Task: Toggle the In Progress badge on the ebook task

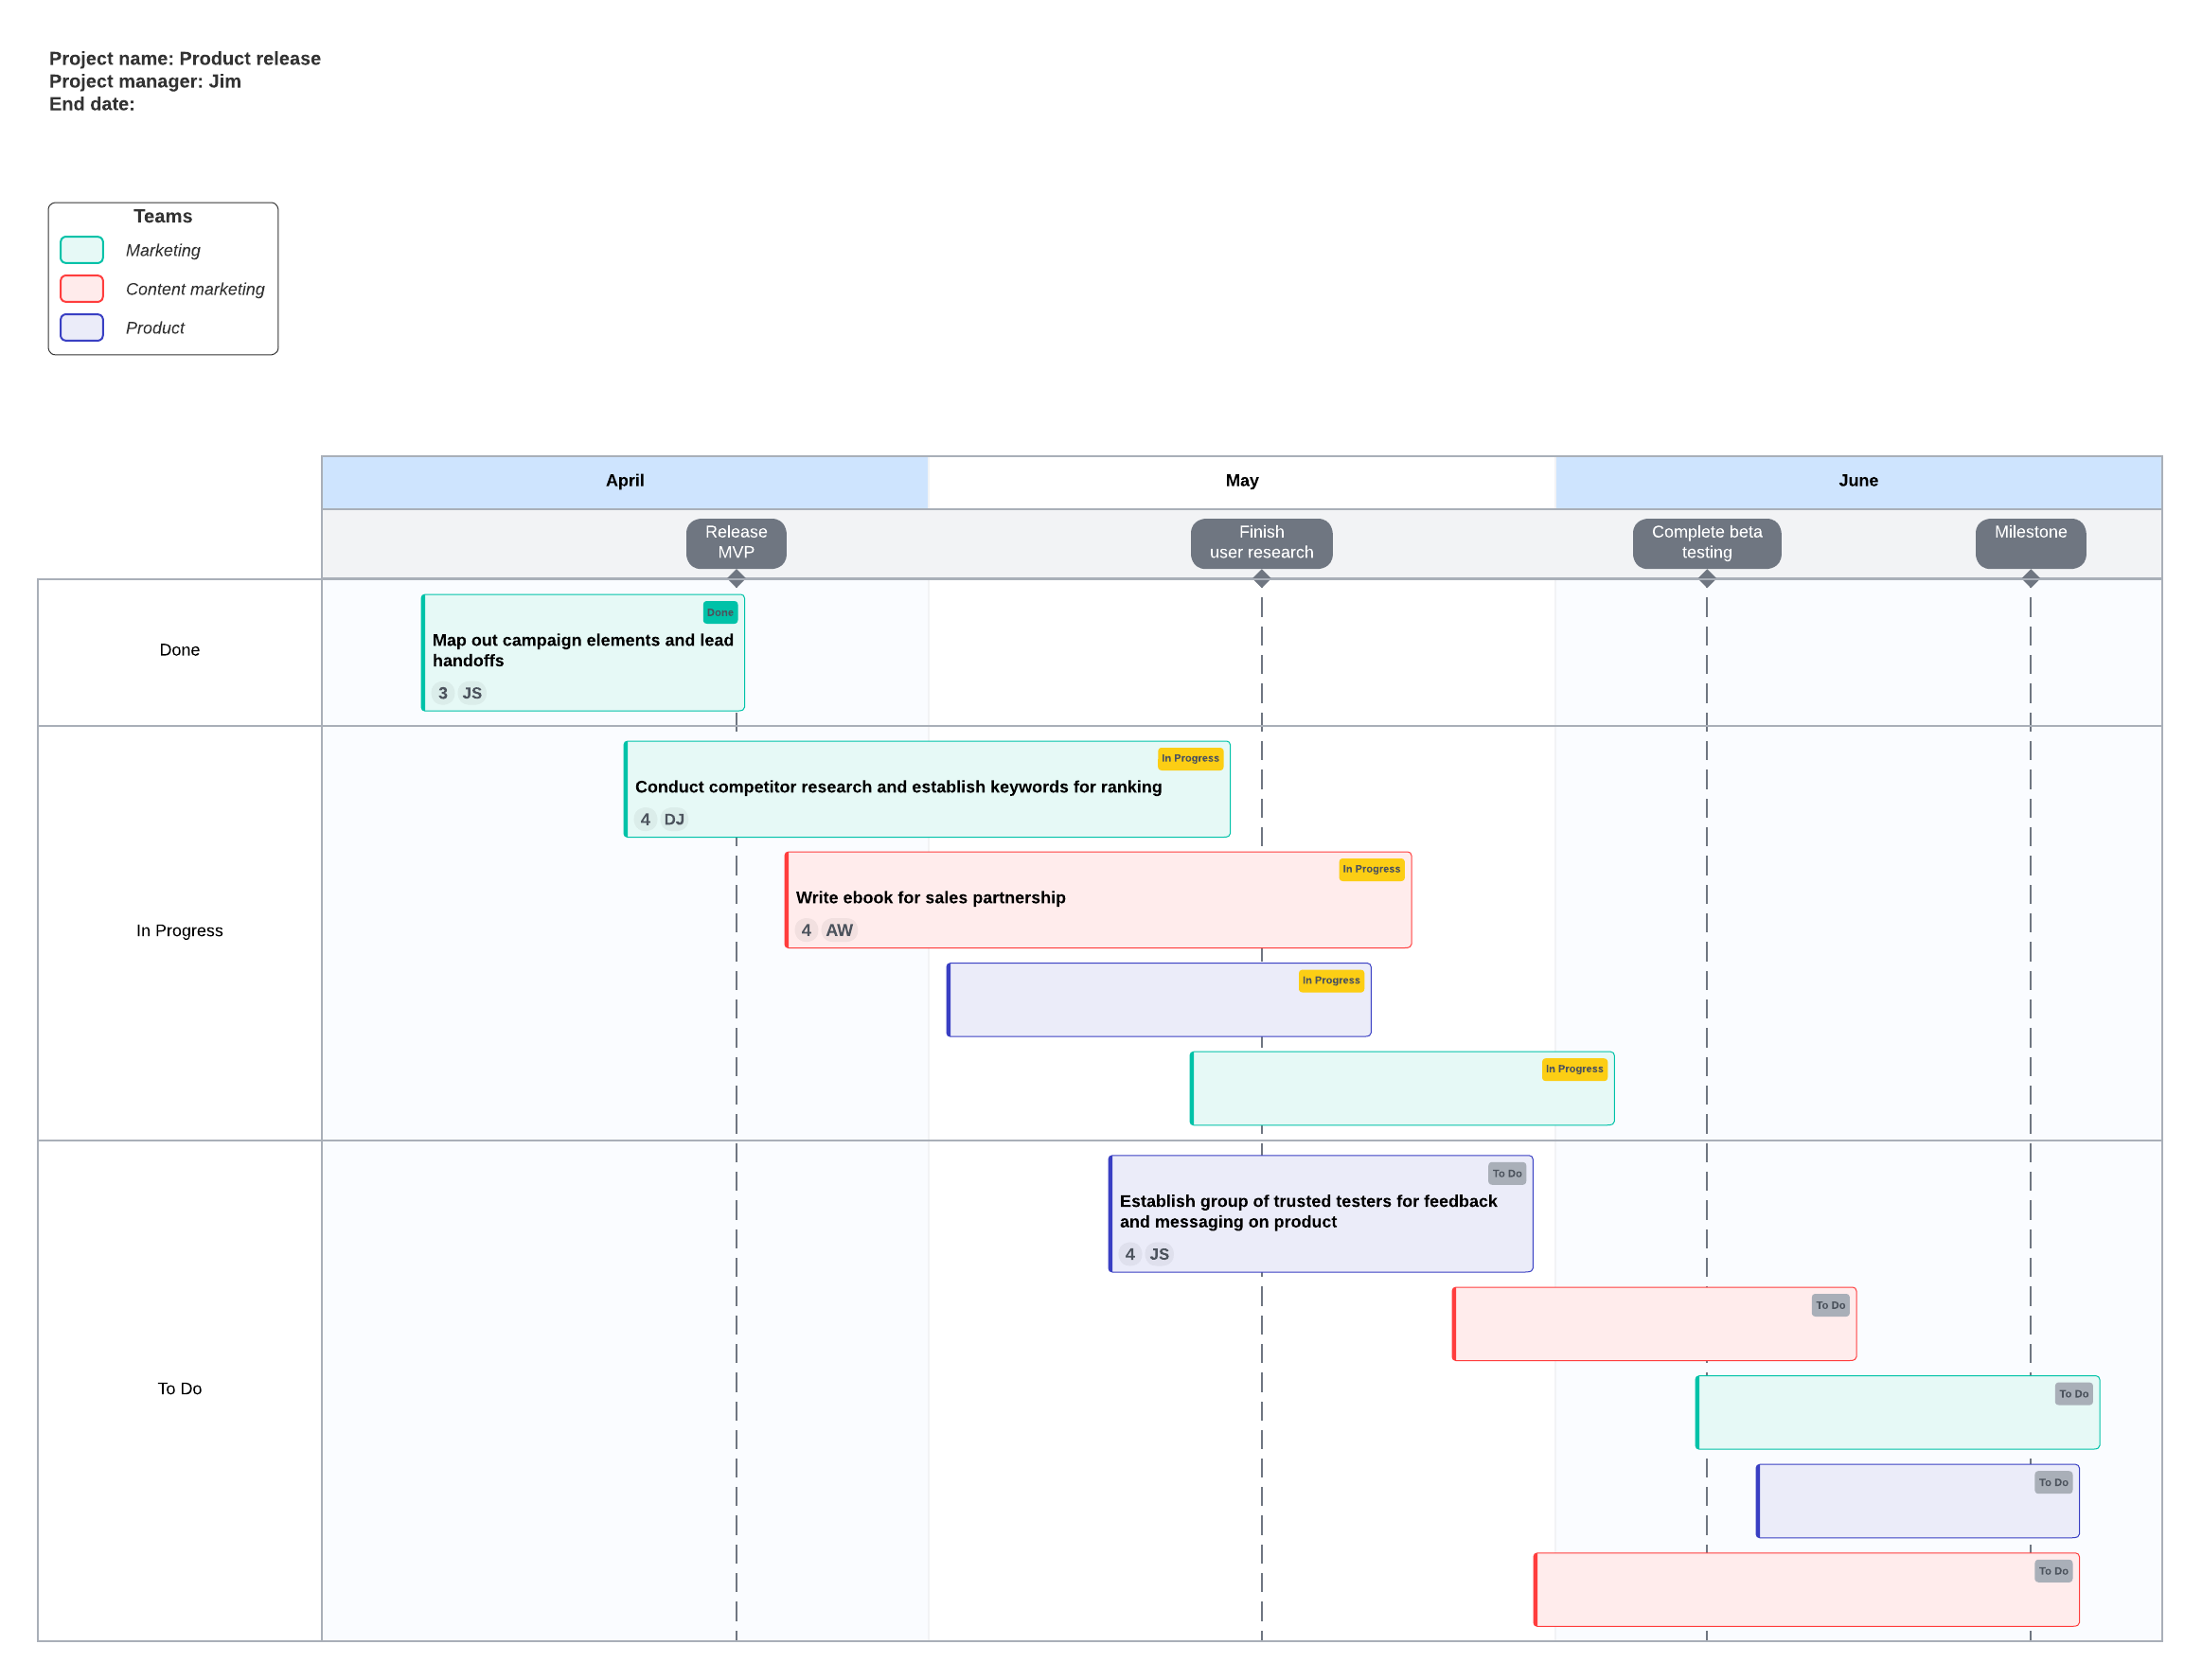Action: pyautogui.click(x=1371, y=869)
